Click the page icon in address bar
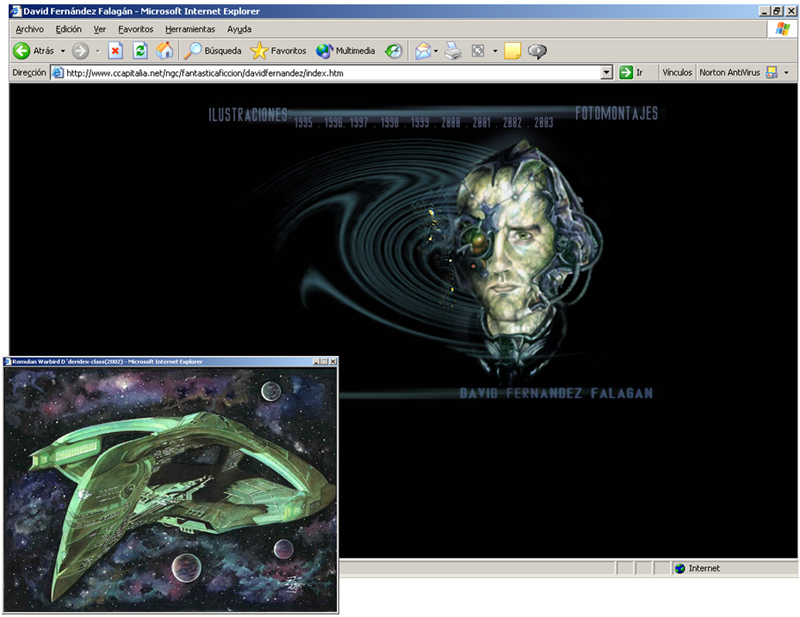The height and width of the screenshot is (617, 800). [58, 73]
